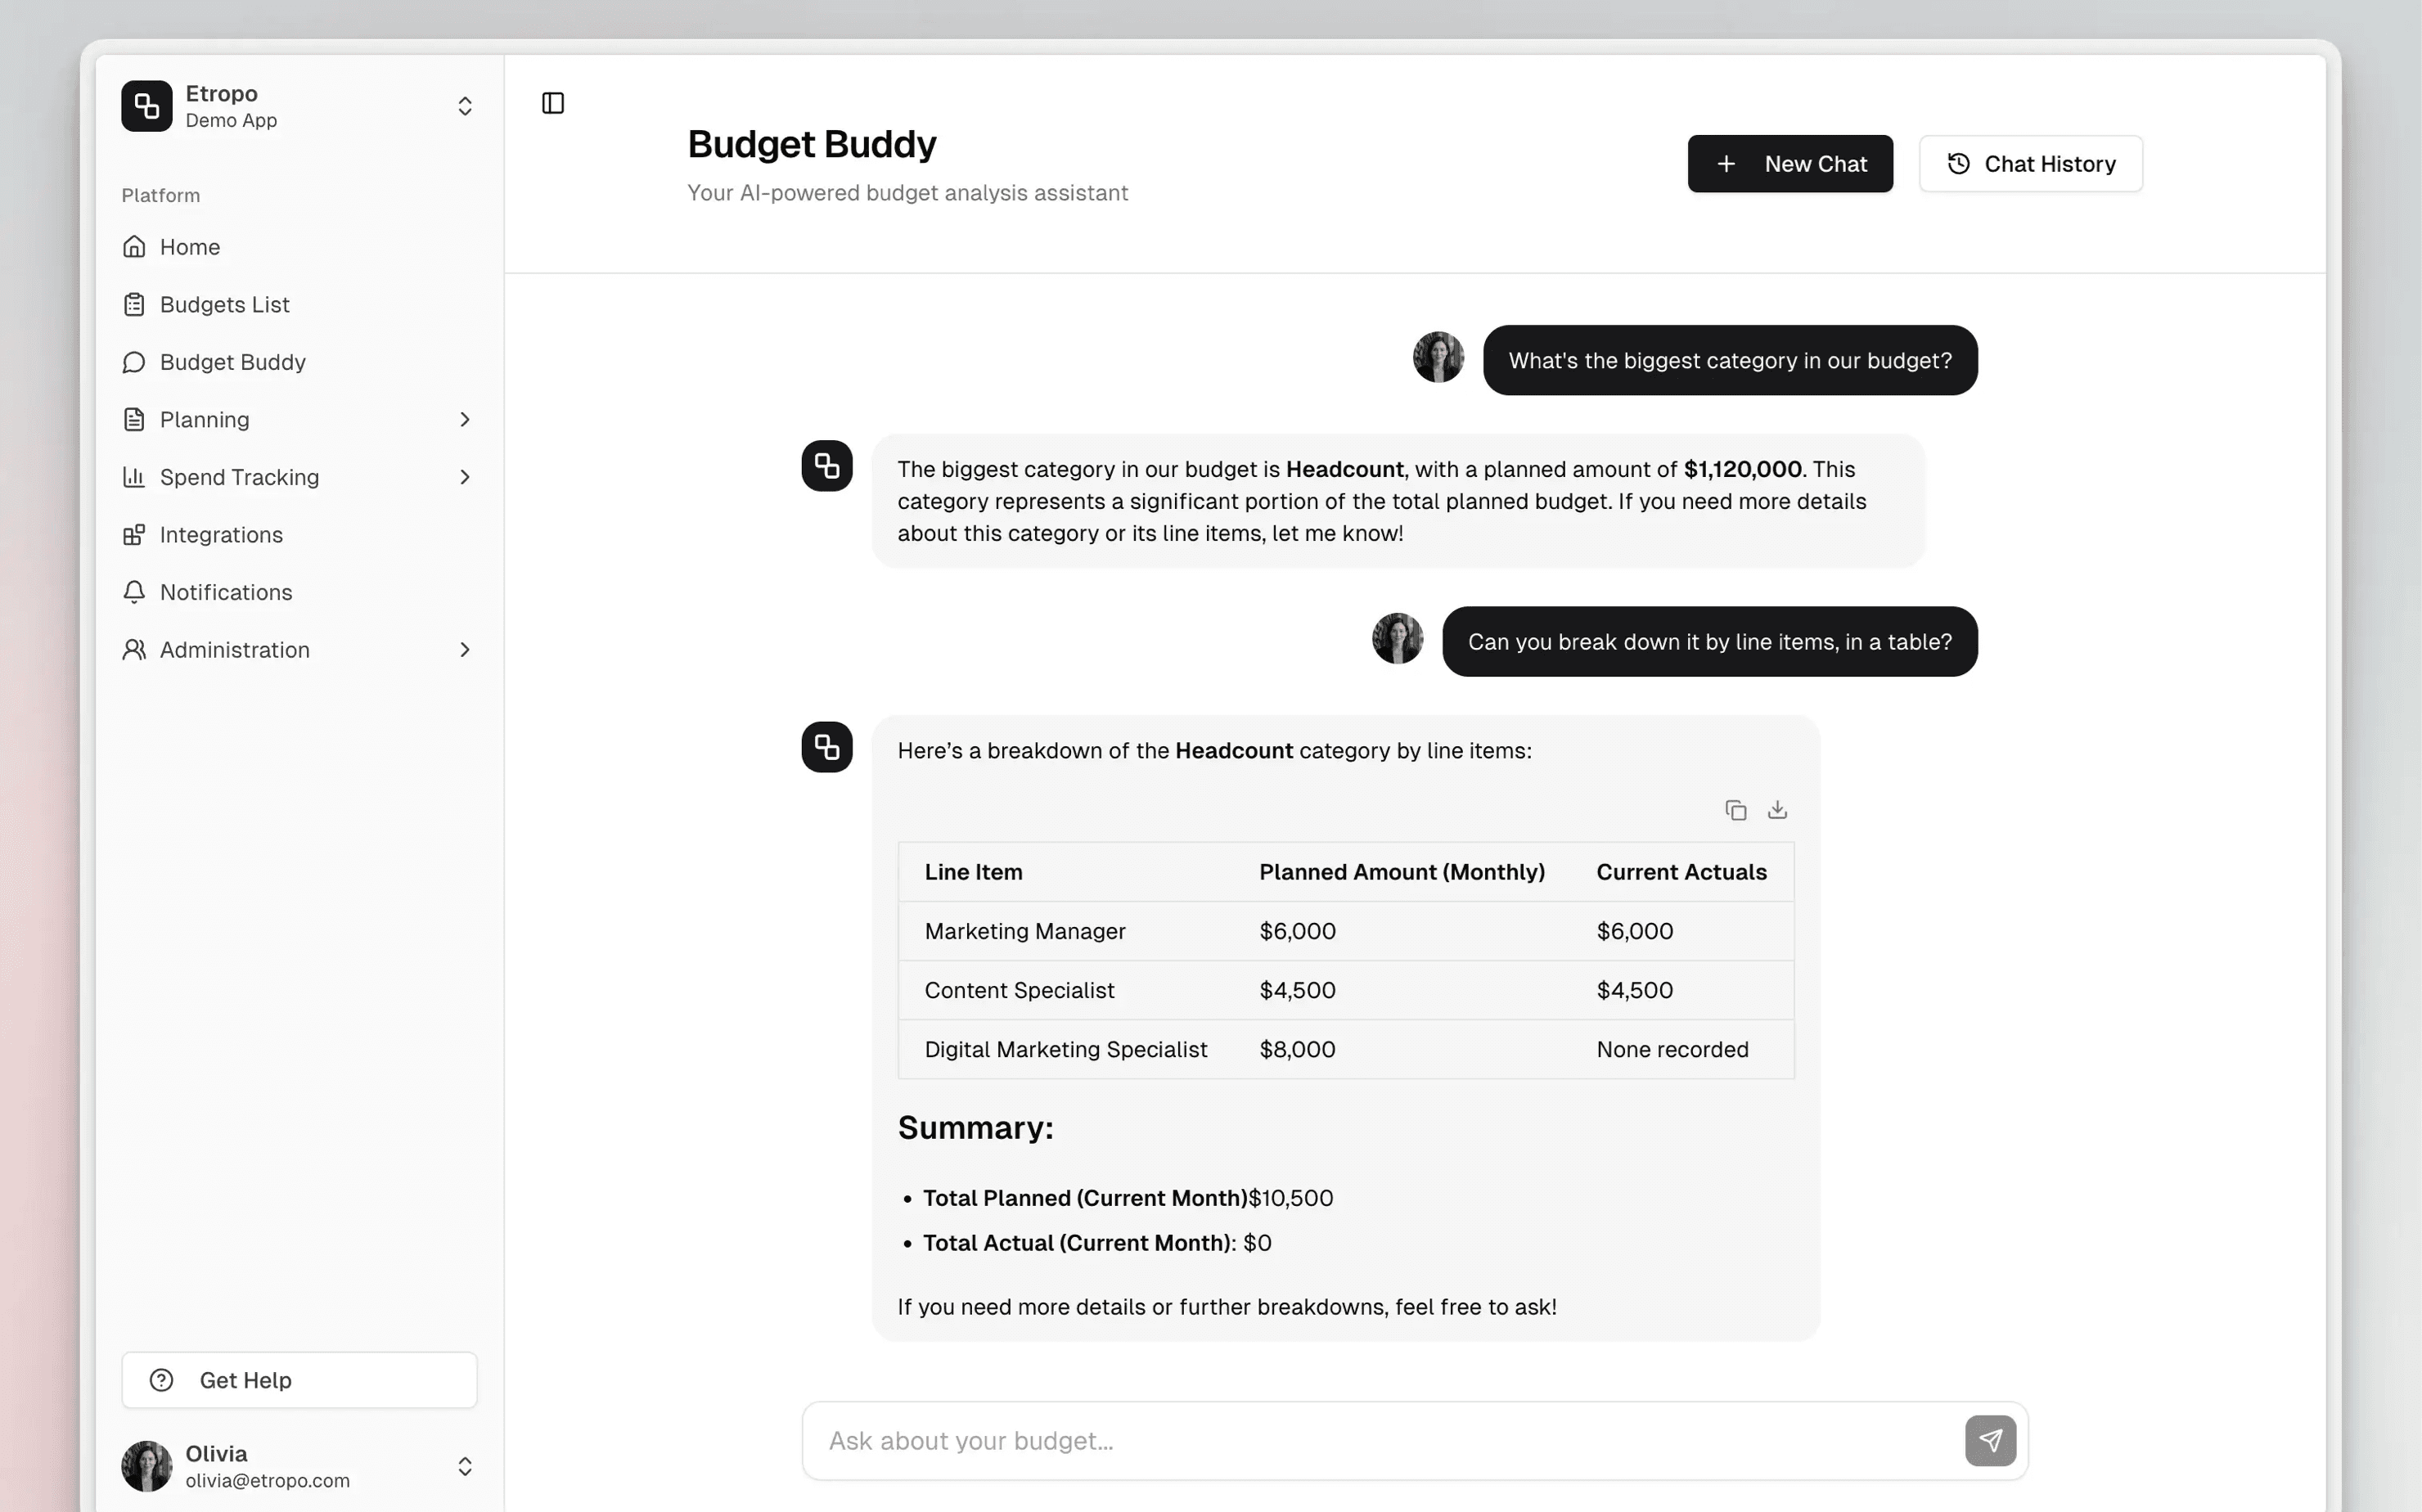Copy the Headcount table to clipboard
Viewport: 2422px width, 1512px height.
1735,810
